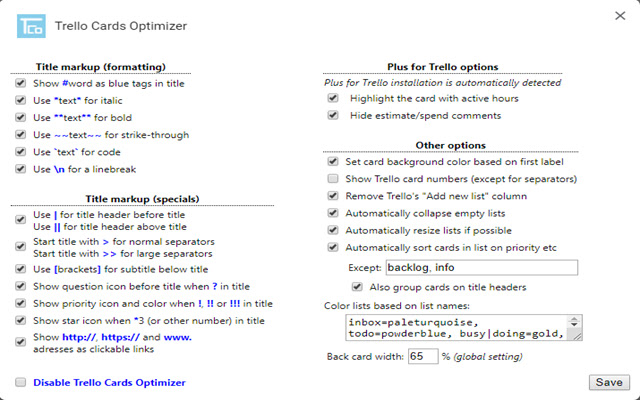Image resolution: width=640 pixels, height=400 pixels.
Task: Toggle 'Use **text** for bold' checkbox
Action: 21,118
